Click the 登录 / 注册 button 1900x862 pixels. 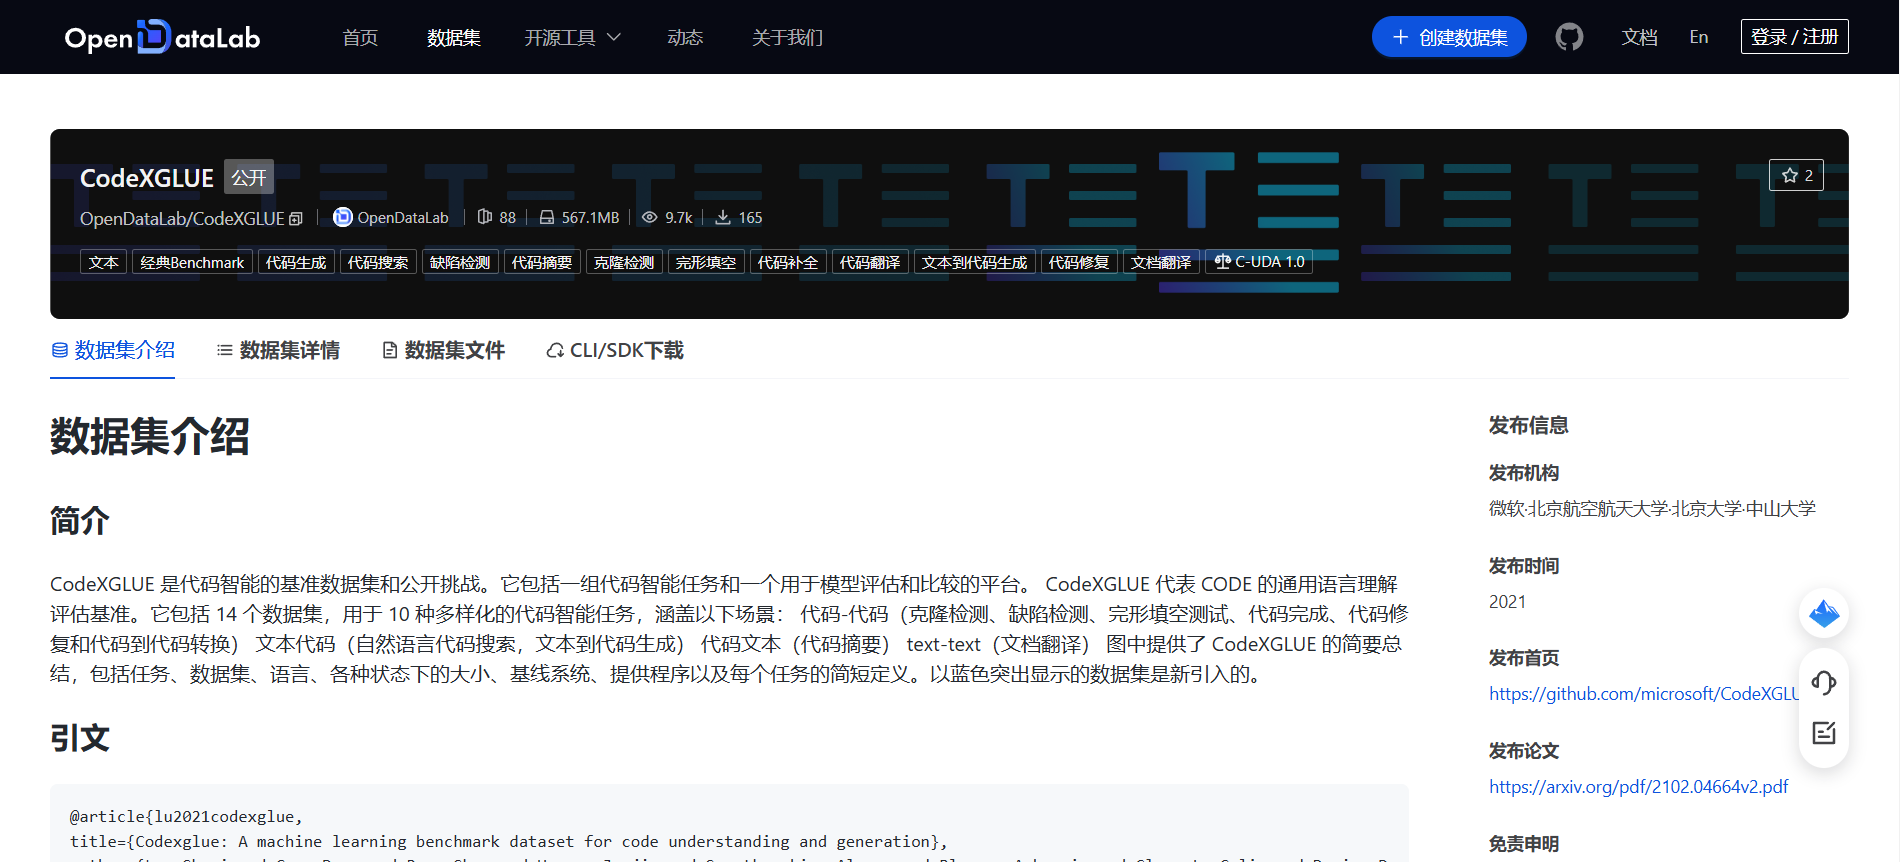coord(1794,36)
